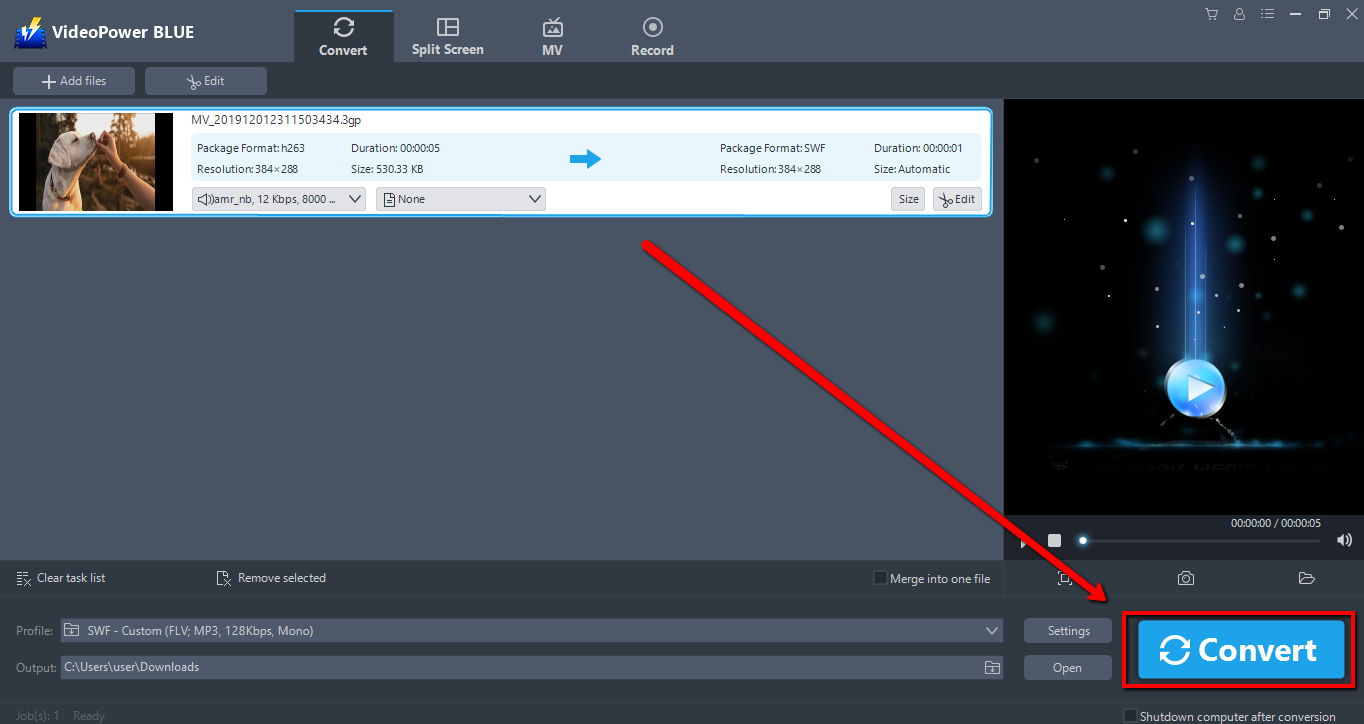This screenshot has height=724, width=1364.
Task: Open the SWF Profile dropdown
Action: pos(991,630)
